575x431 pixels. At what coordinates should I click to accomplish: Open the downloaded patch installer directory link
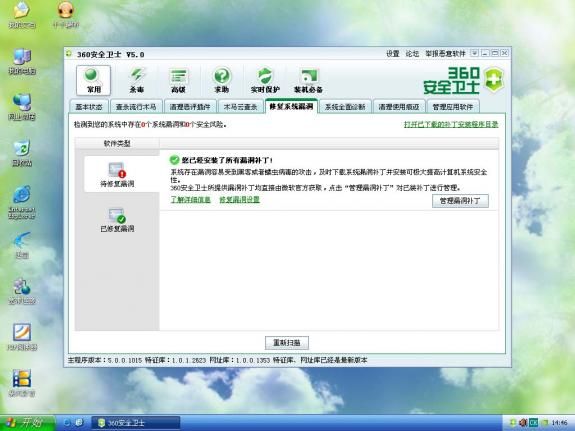click(x=451, y=124)
